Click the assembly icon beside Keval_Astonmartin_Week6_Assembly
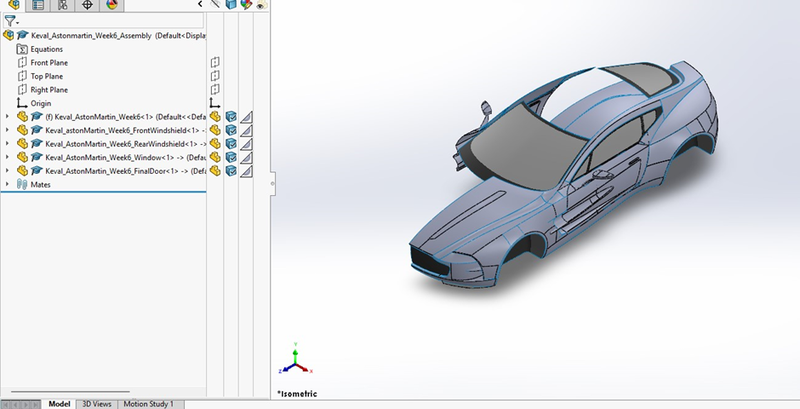 [x=8, y=35]
